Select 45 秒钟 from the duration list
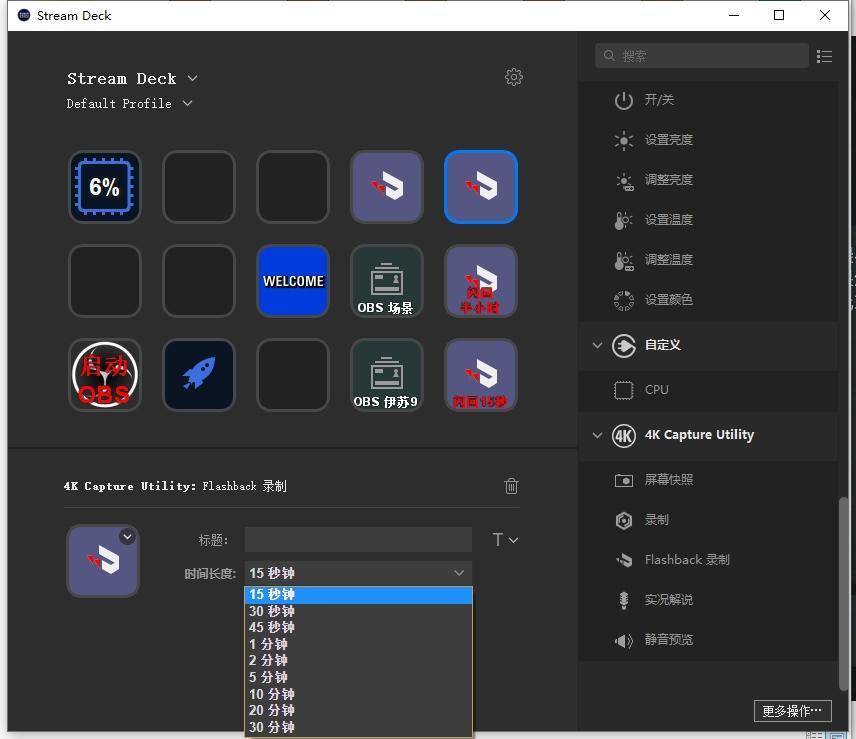The width and height of the screenshot is (856, 739). tap(358, 628)
